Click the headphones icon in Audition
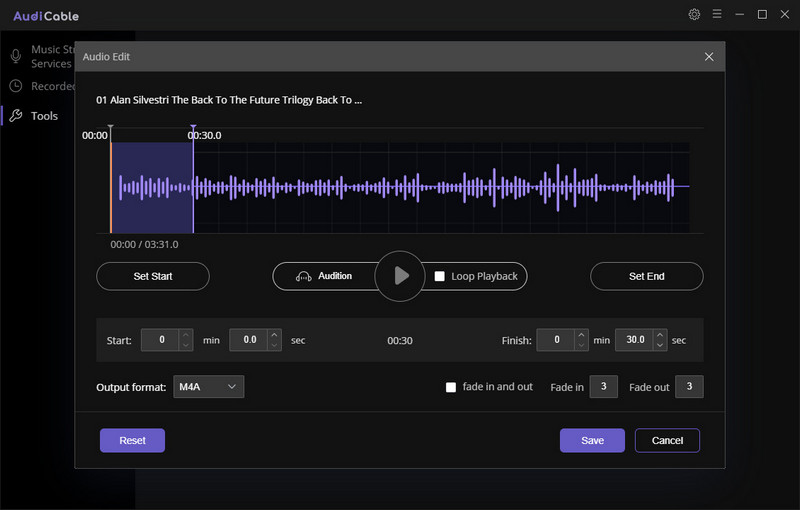 pyautogui.click(x=304, y=276)
